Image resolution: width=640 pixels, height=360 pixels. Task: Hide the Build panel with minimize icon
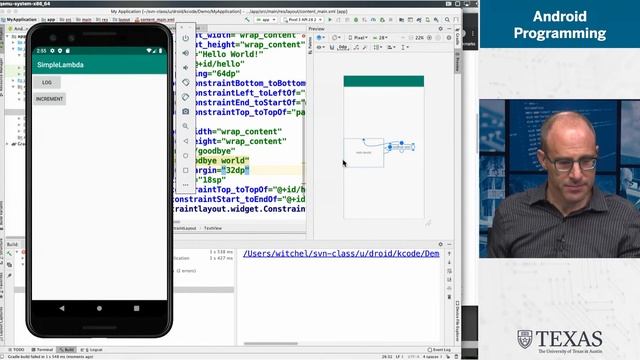coord(449,244)
